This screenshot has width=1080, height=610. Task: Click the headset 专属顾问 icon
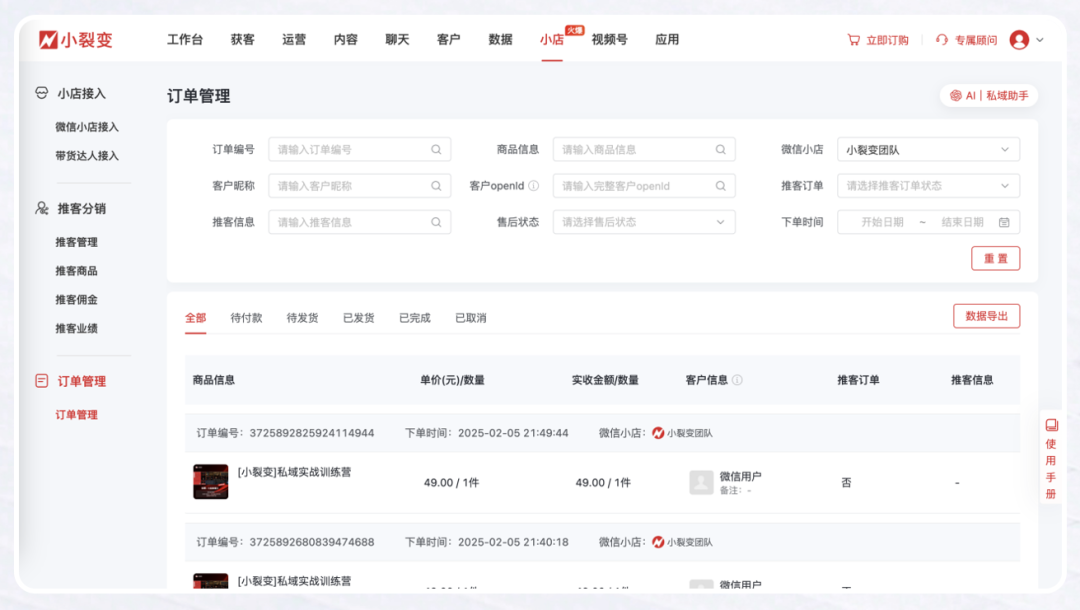[942, 40]
